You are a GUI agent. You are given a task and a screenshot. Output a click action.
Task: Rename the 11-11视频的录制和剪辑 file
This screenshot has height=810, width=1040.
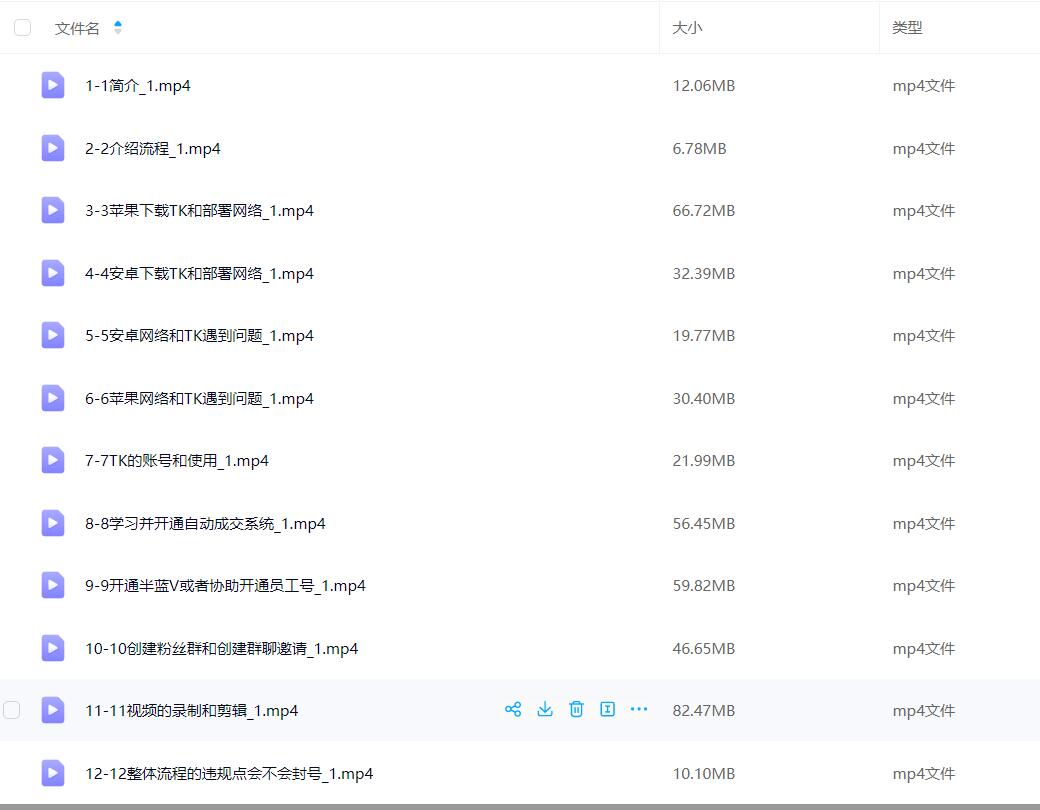click(x=607, y=710)
